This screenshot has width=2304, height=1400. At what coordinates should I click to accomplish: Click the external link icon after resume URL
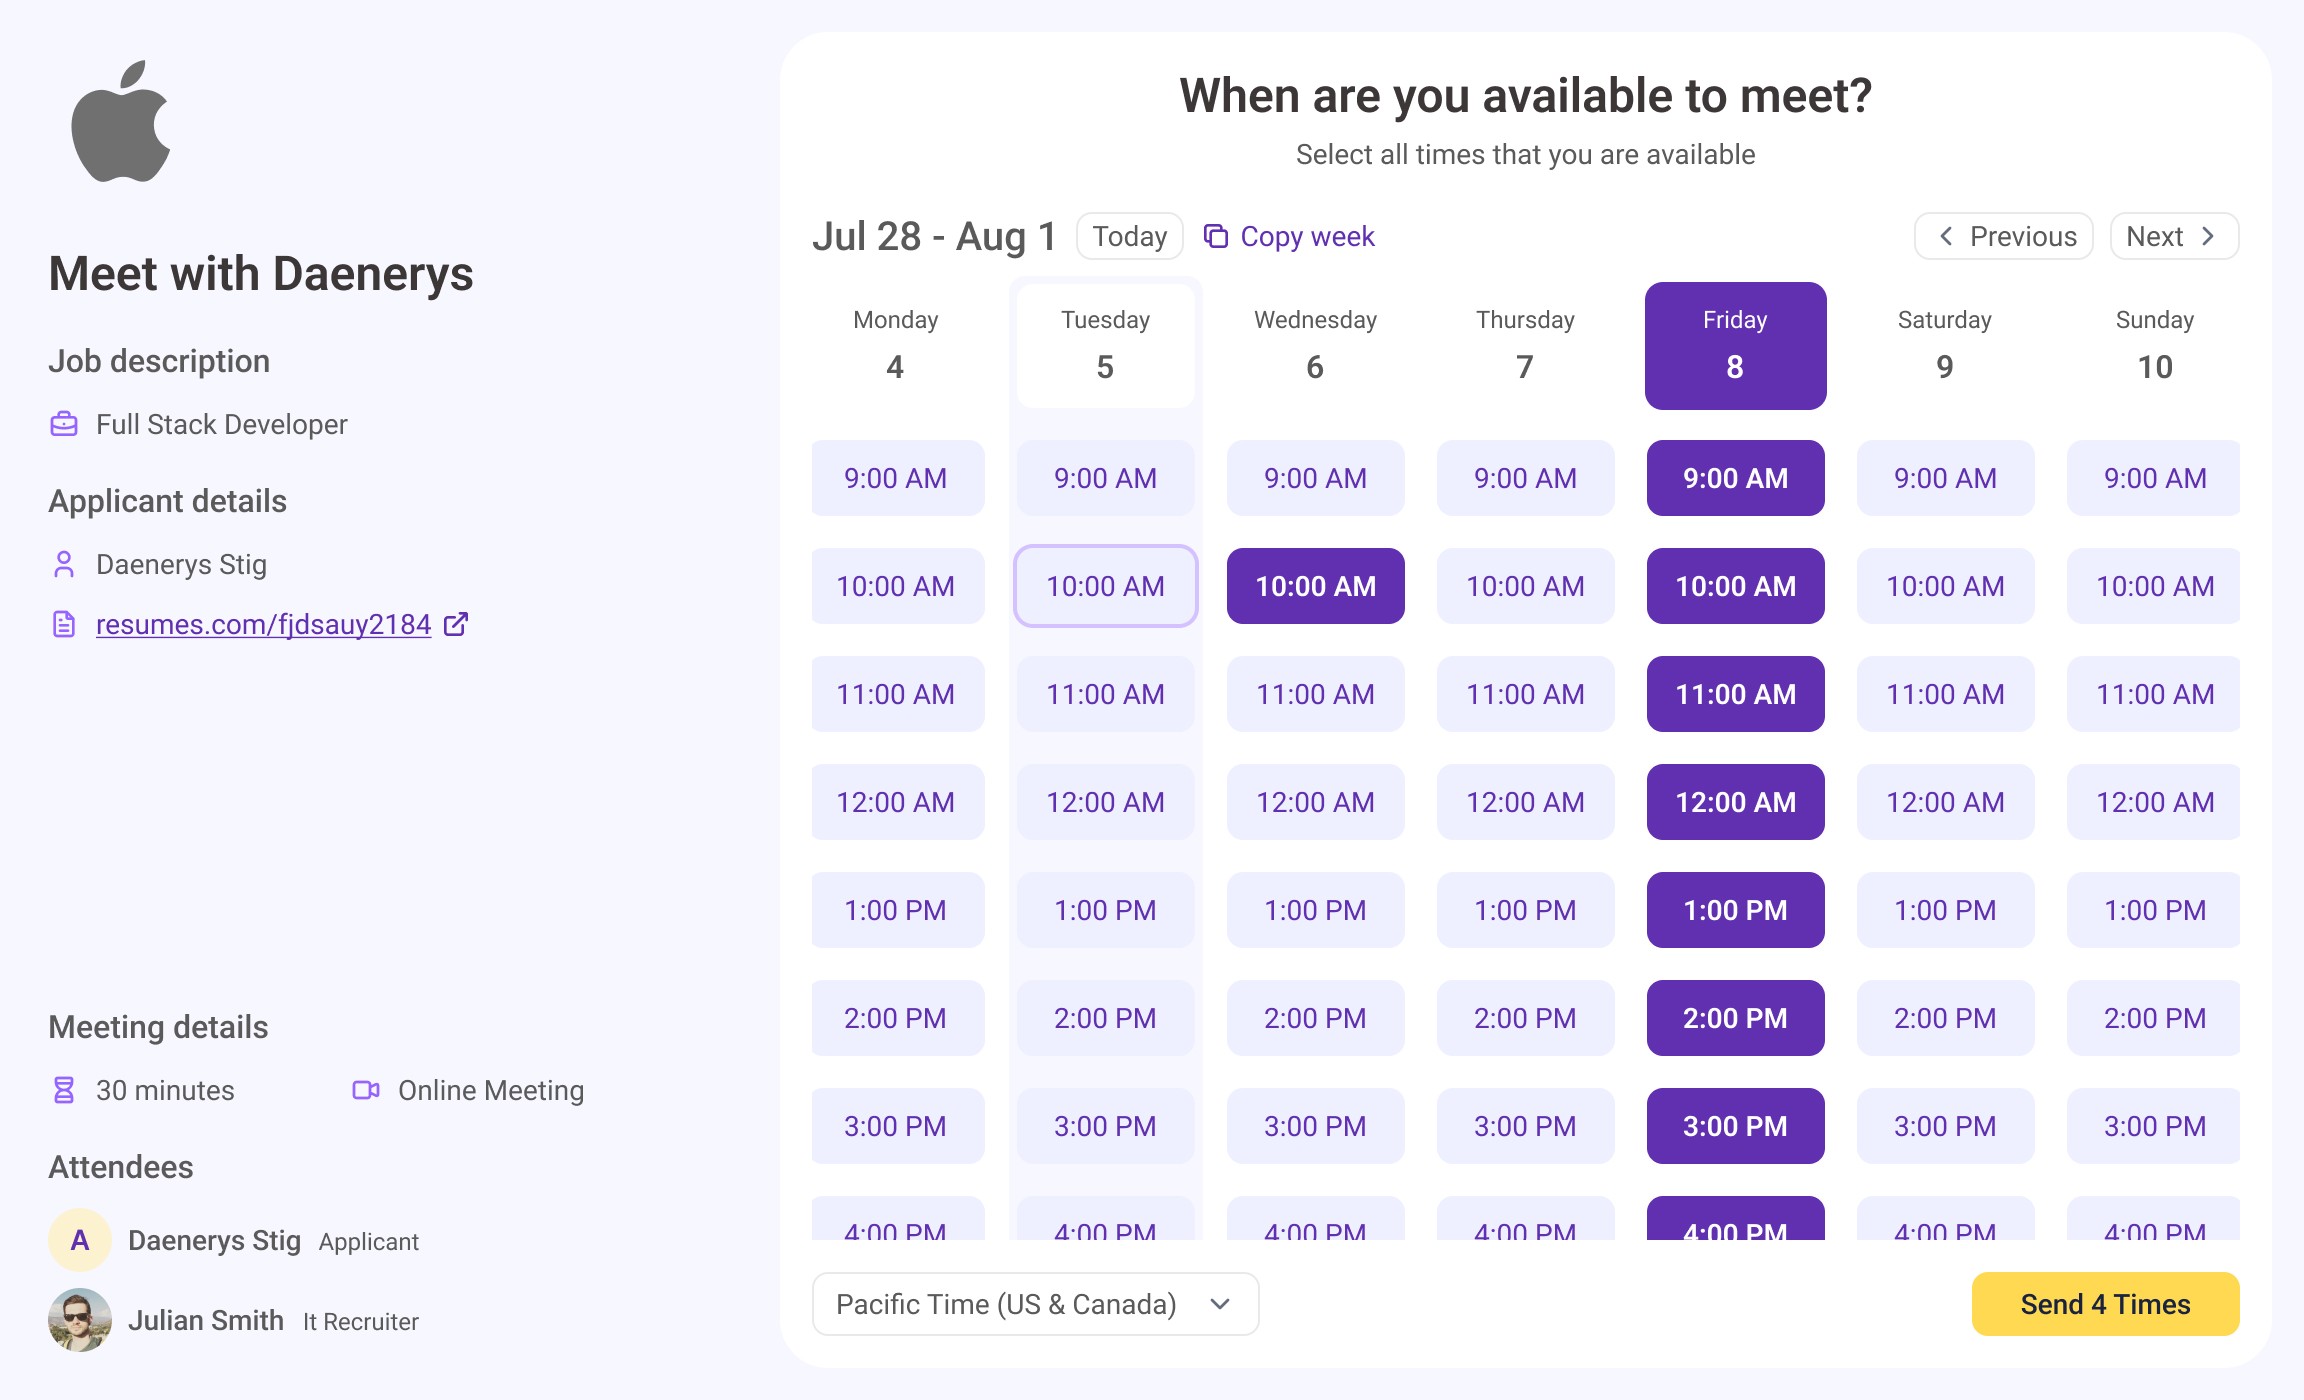point(456,624)
